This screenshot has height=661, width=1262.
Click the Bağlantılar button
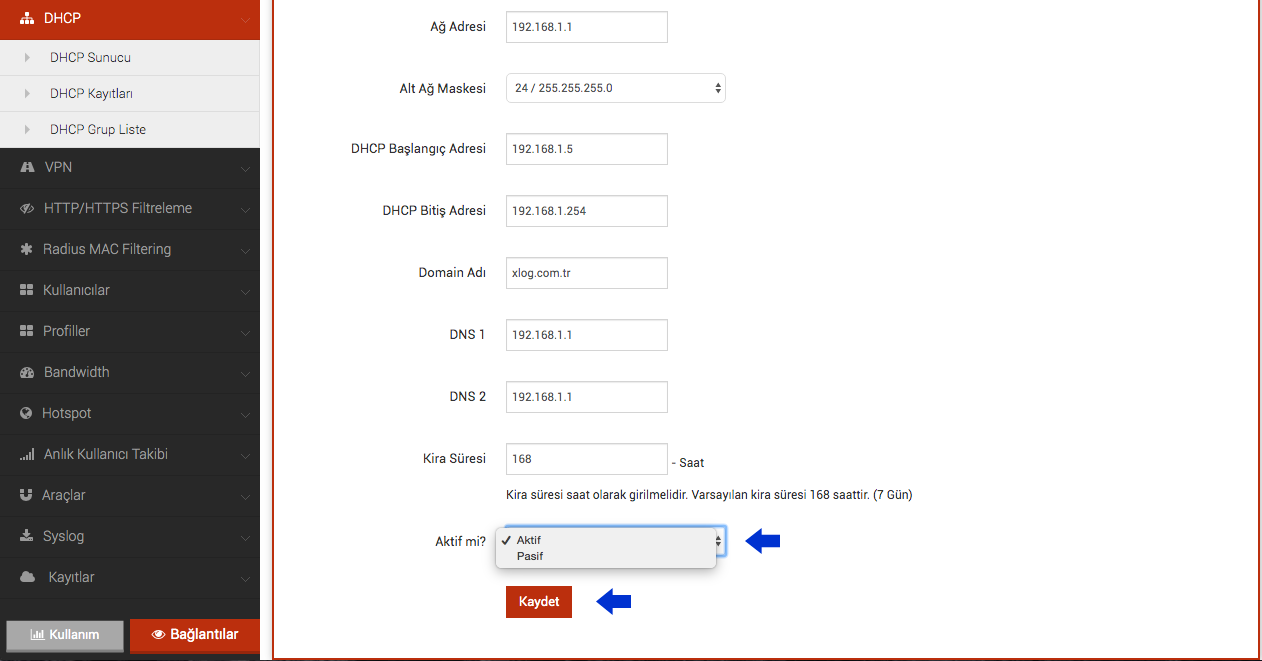[x=195, y=635]
